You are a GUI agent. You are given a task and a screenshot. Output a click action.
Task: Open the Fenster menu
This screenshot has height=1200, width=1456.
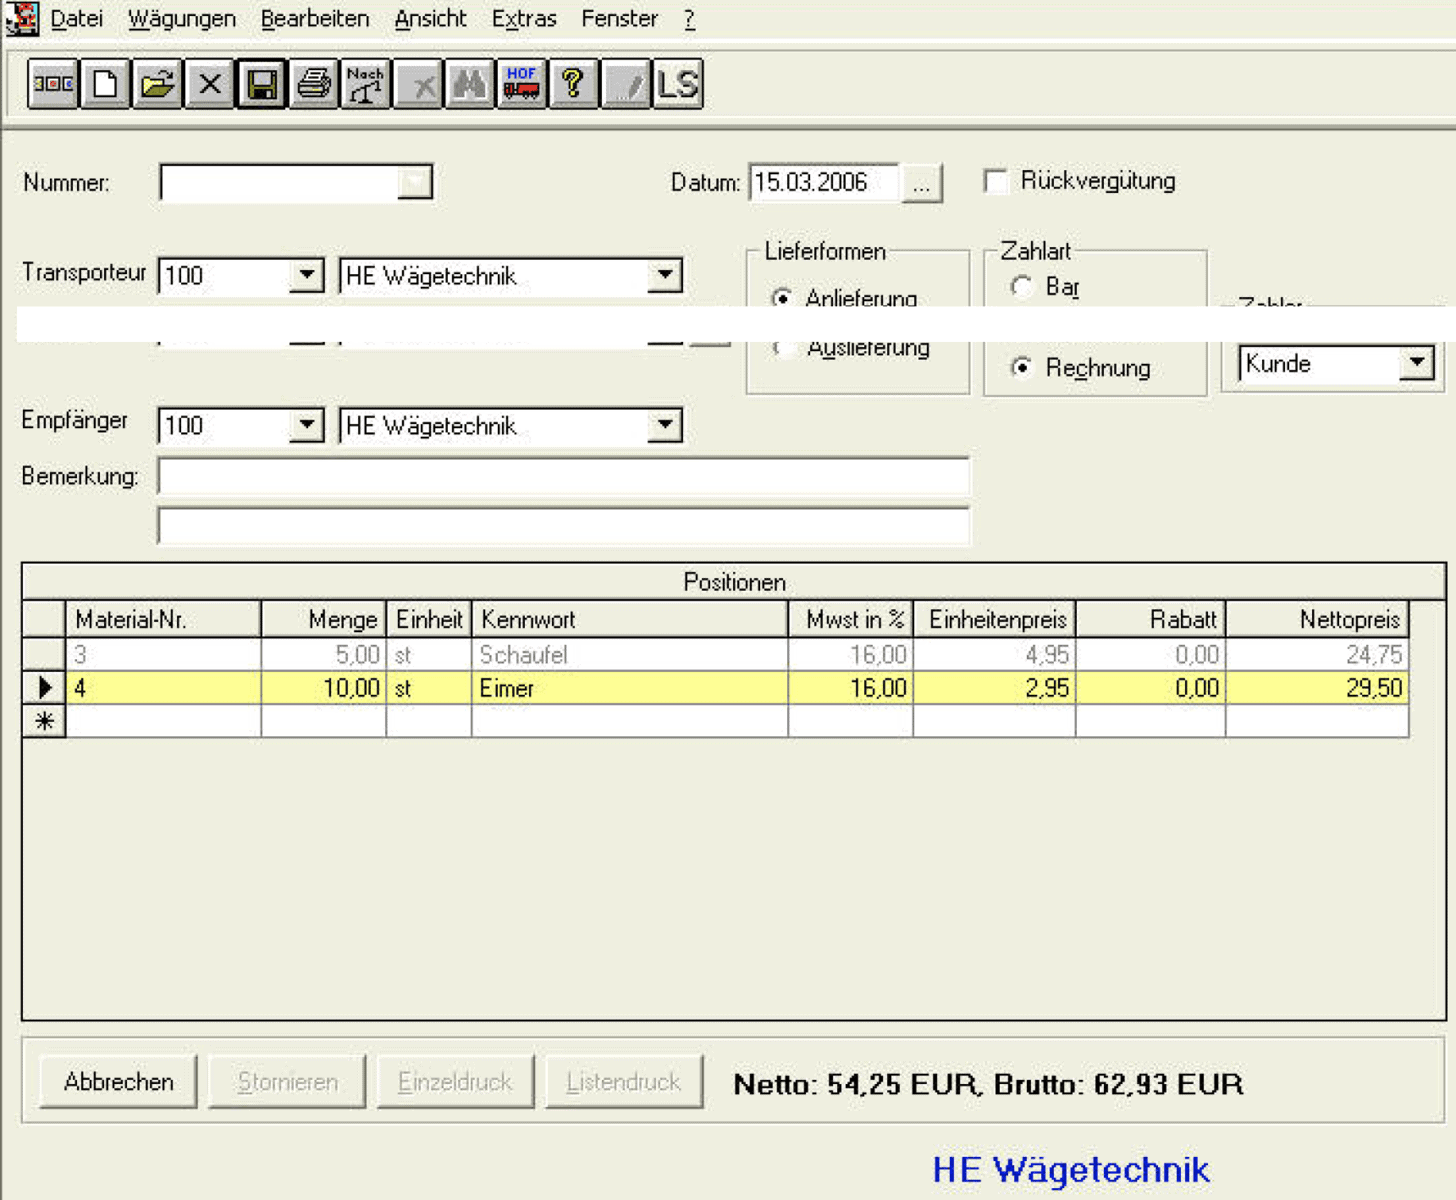(620, 18)
